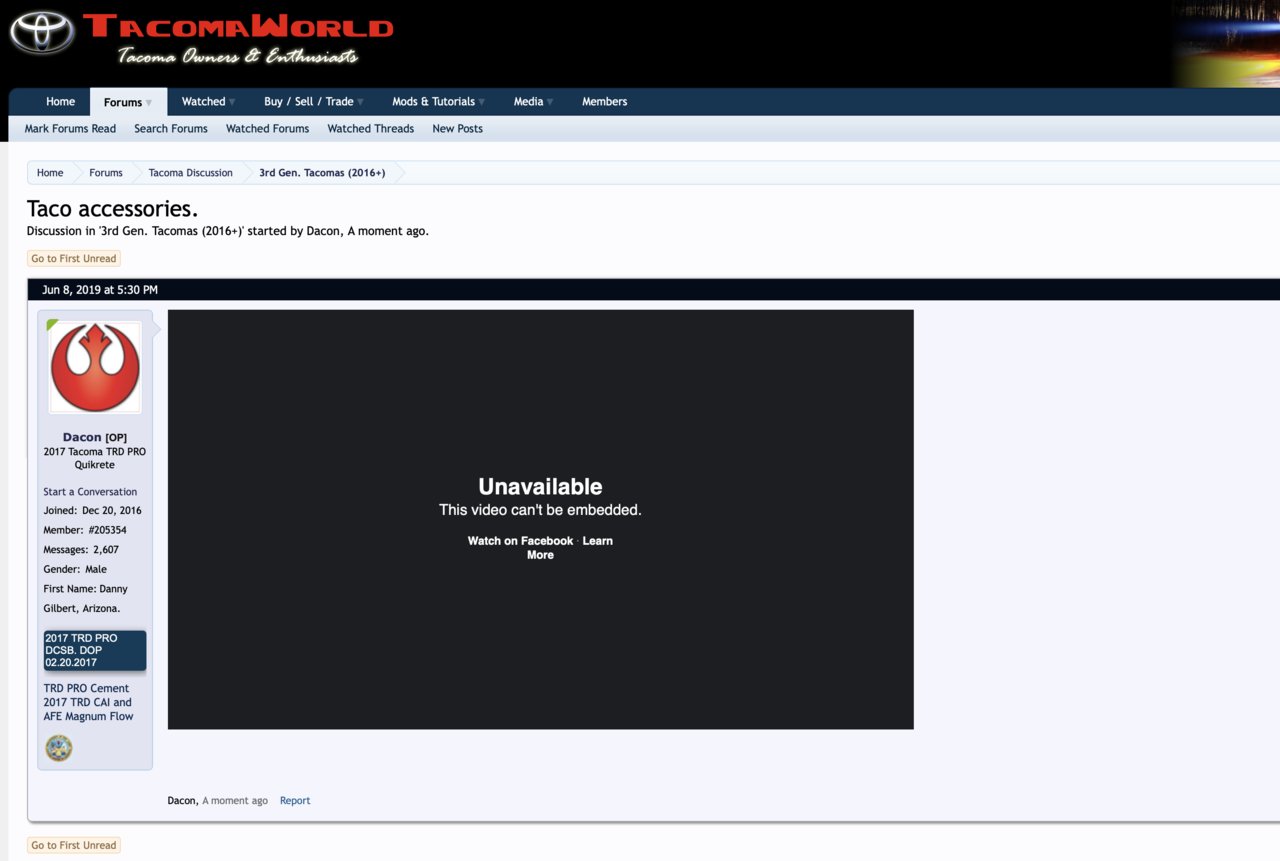Click Watch on Facebook link
This screenshot has height=861, width=1280.
pyautogui.click(x=520, y=541)
